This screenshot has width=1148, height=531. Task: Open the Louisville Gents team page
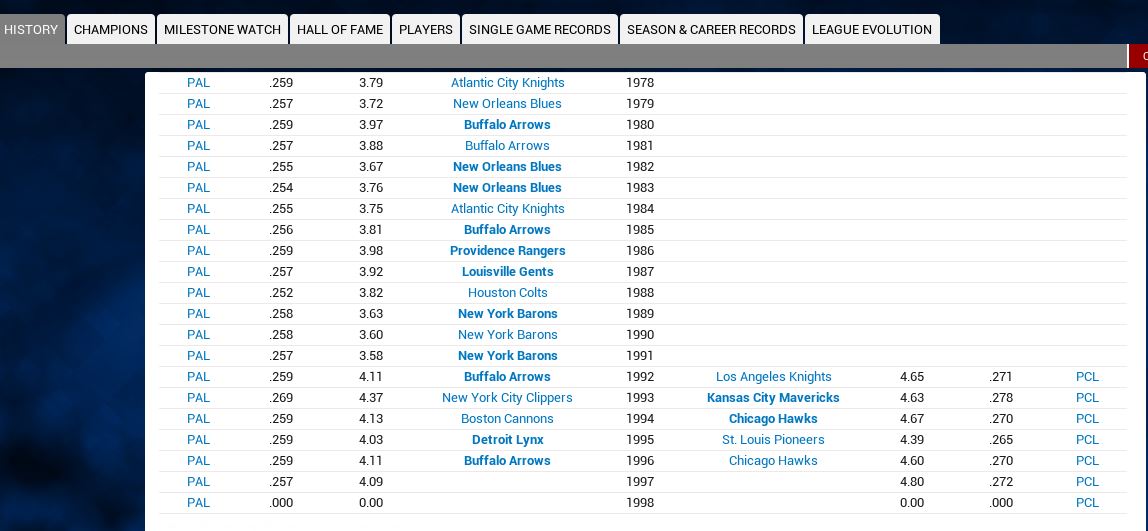point(507,272)
